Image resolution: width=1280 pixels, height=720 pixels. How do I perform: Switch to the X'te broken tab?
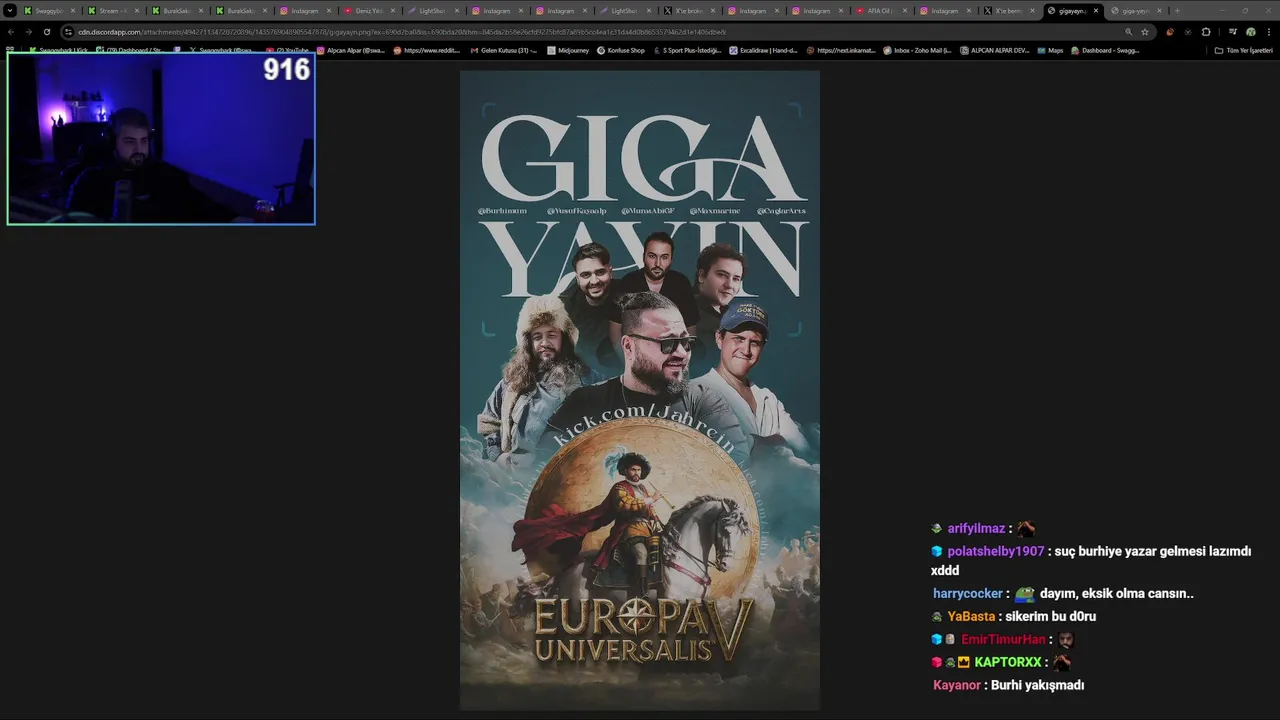coord(689,11)
